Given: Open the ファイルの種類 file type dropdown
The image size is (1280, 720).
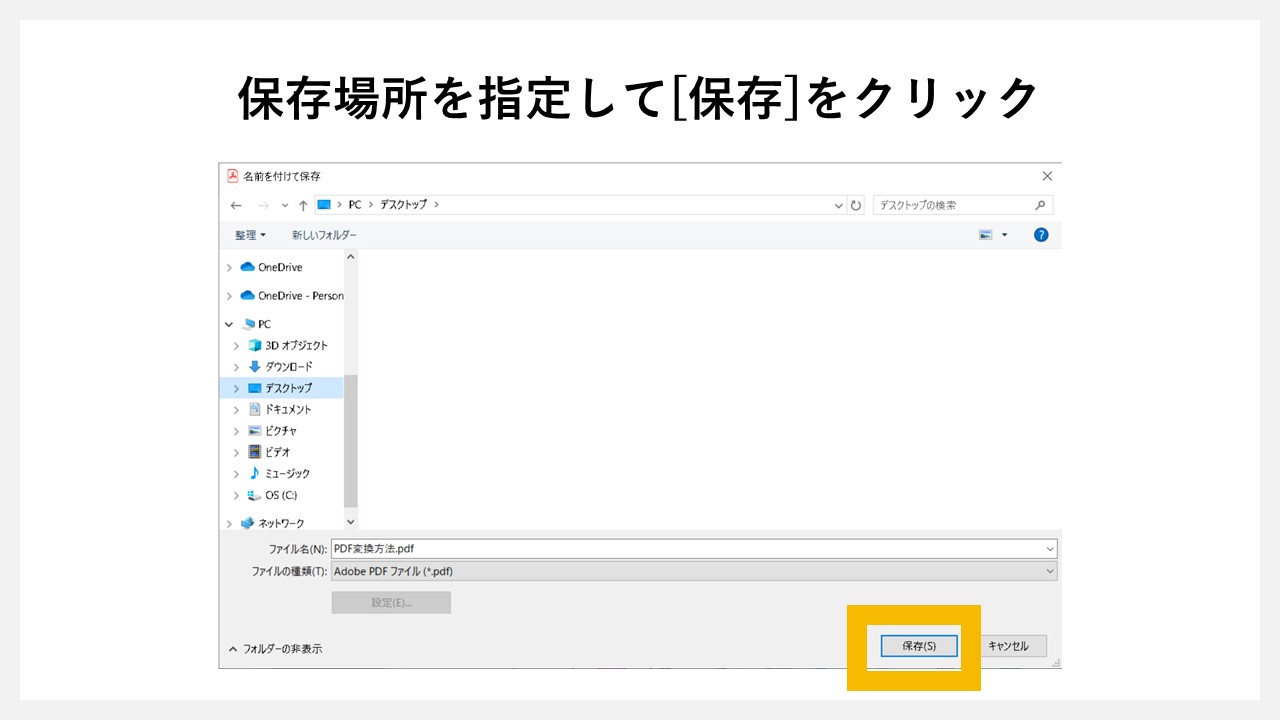Looking at the screenshot, I should (1050, 571).
